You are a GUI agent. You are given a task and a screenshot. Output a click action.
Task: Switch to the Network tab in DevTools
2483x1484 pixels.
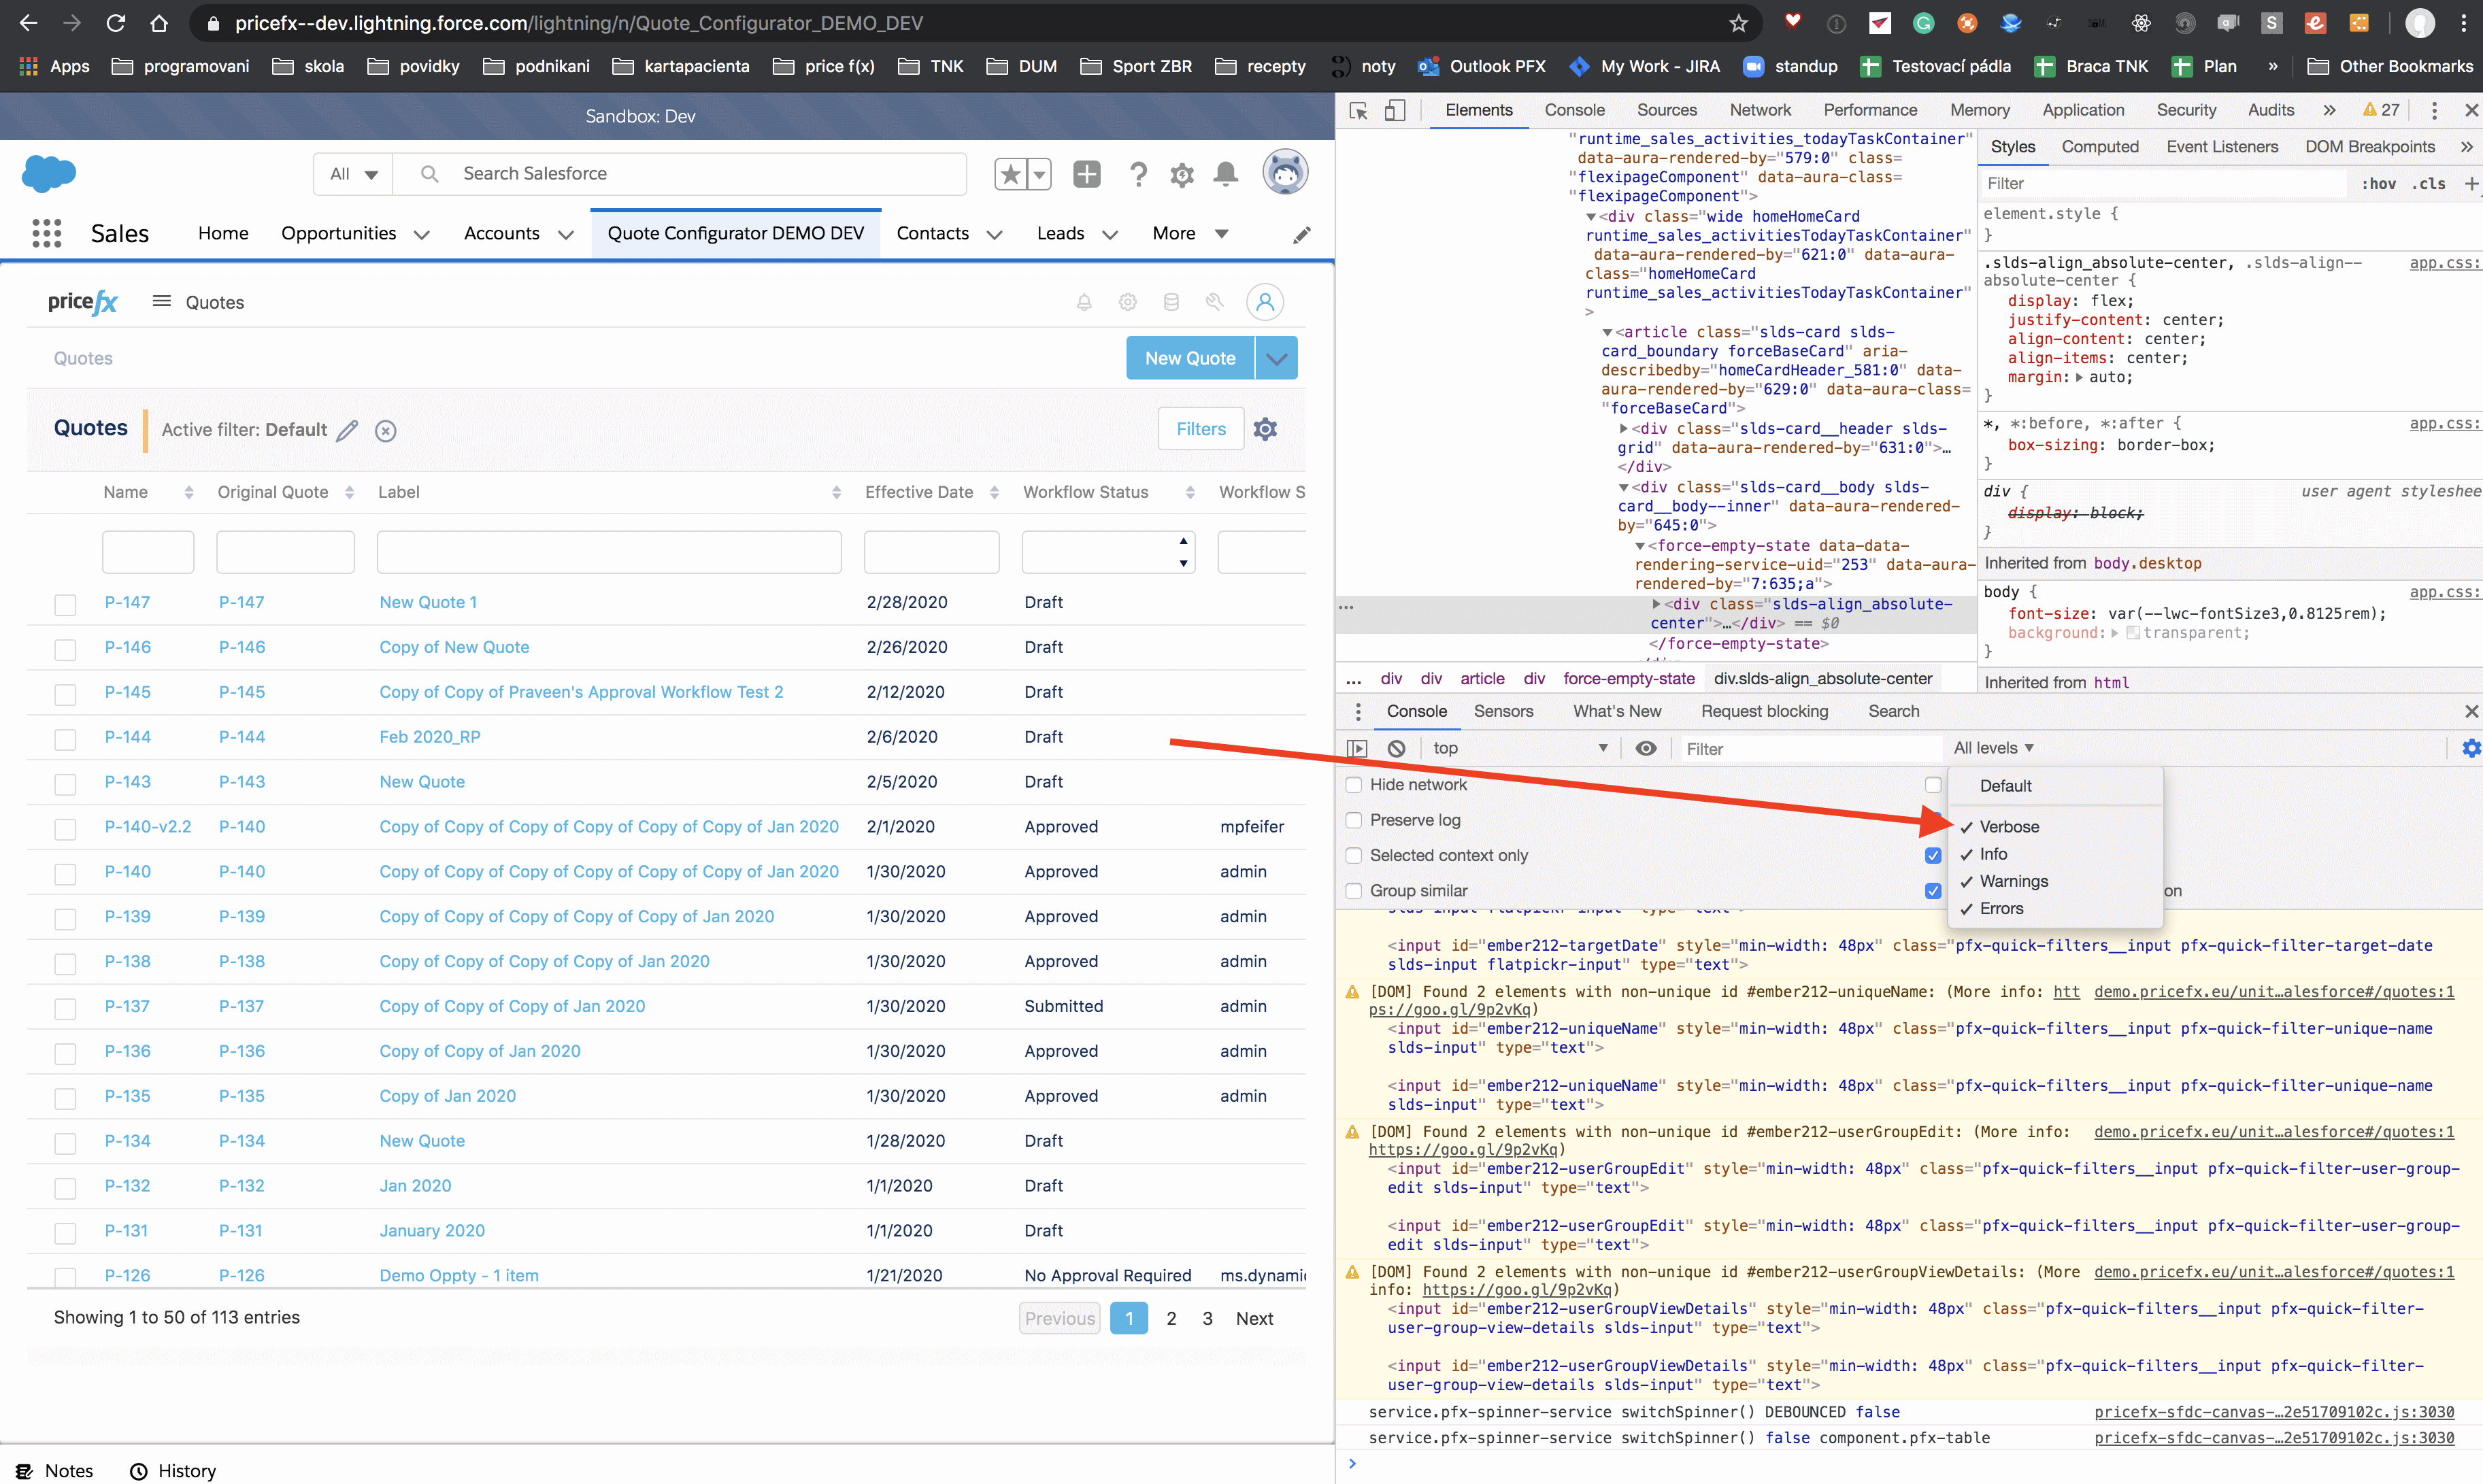click(x=1760, y=110)
